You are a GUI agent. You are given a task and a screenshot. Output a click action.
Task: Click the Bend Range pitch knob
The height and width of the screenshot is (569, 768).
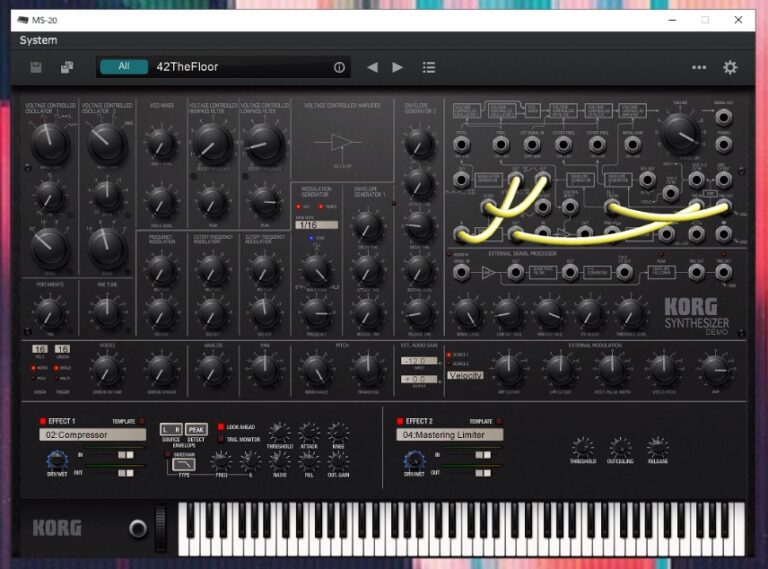point(316,369)
